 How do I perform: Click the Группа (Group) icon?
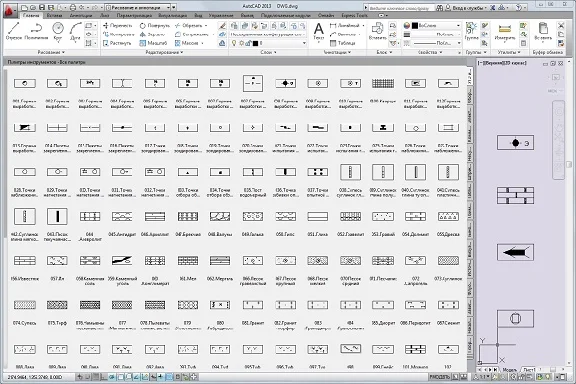pos(471,31)
